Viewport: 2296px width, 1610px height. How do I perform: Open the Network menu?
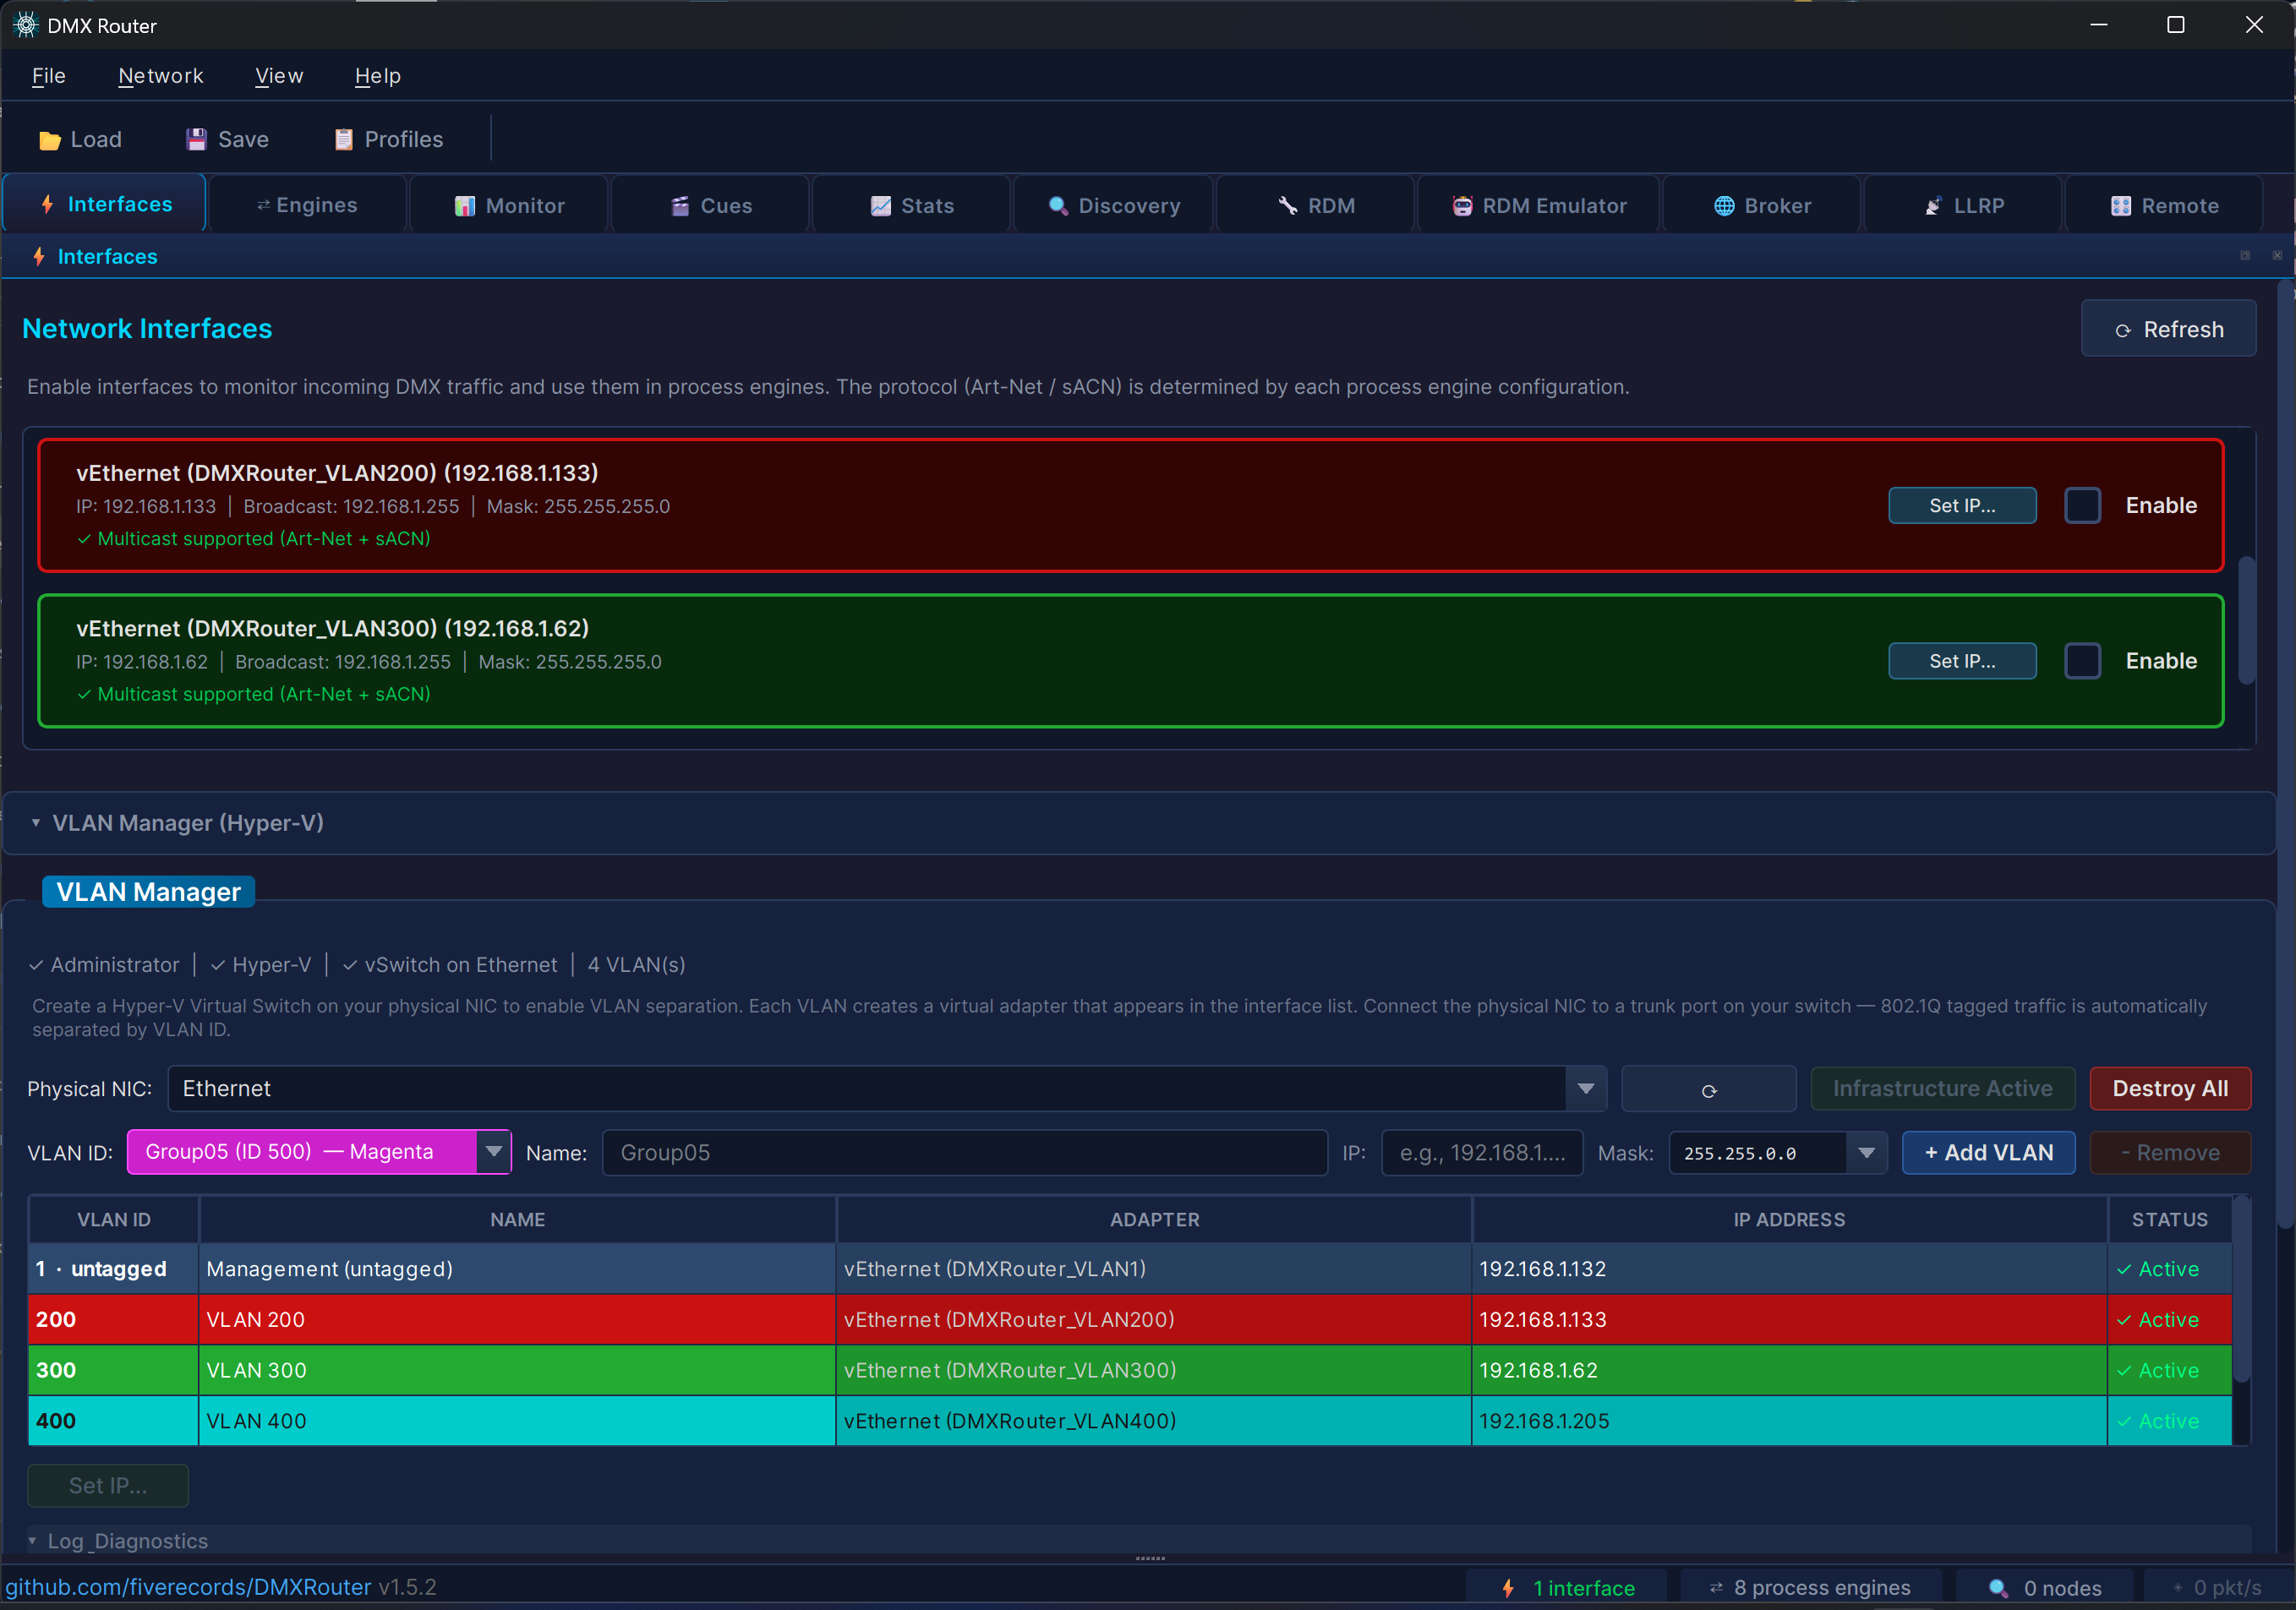coord(161,76)
